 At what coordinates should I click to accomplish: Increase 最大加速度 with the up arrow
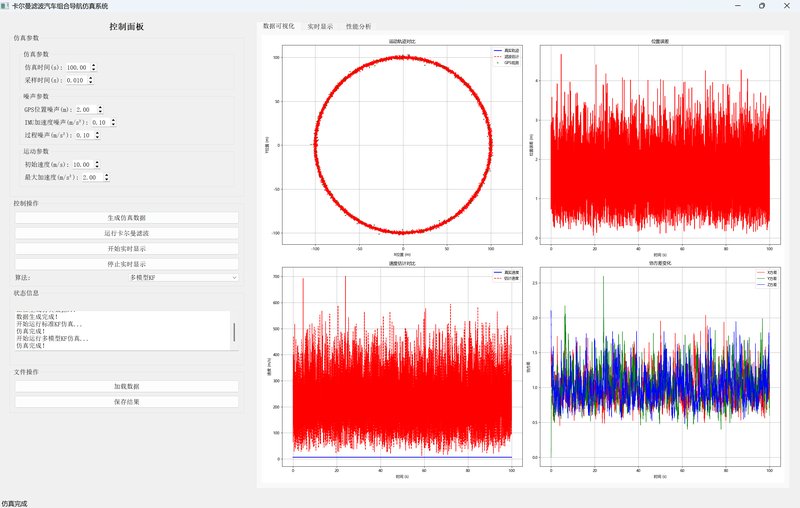tap(105, 174)
